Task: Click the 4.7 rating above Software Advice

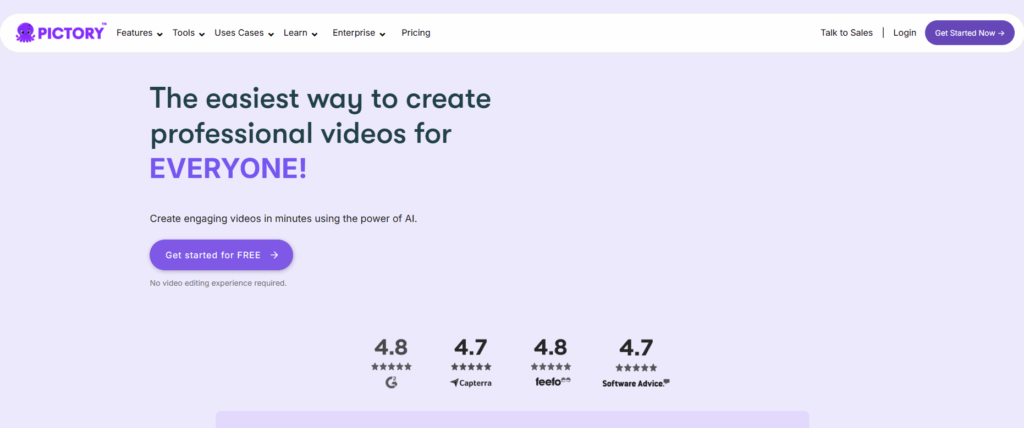Action: click(x=636, y=348)
